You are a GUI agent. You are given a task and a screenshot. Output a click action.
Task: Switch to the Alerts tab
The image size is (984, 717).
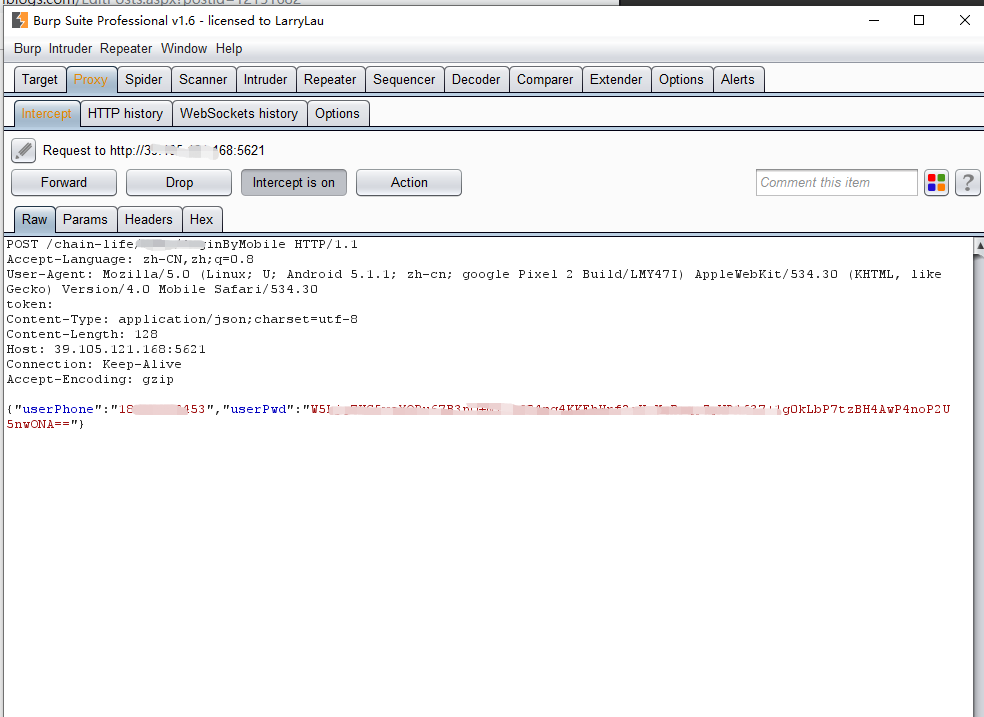(x=738, y=80)
